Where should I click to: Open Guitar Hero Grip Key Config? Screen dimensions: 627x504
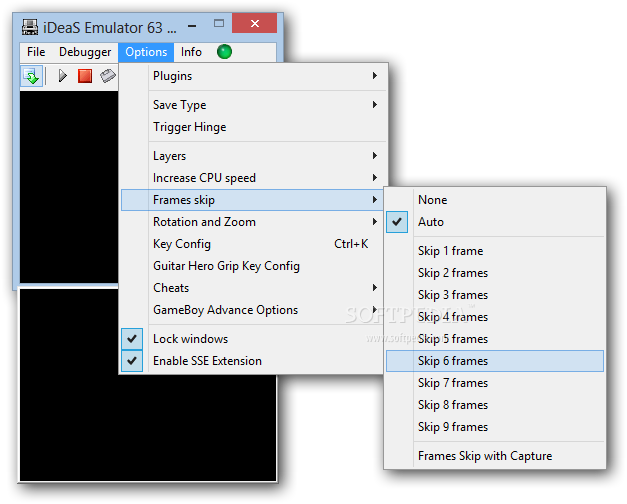(253, 266)
